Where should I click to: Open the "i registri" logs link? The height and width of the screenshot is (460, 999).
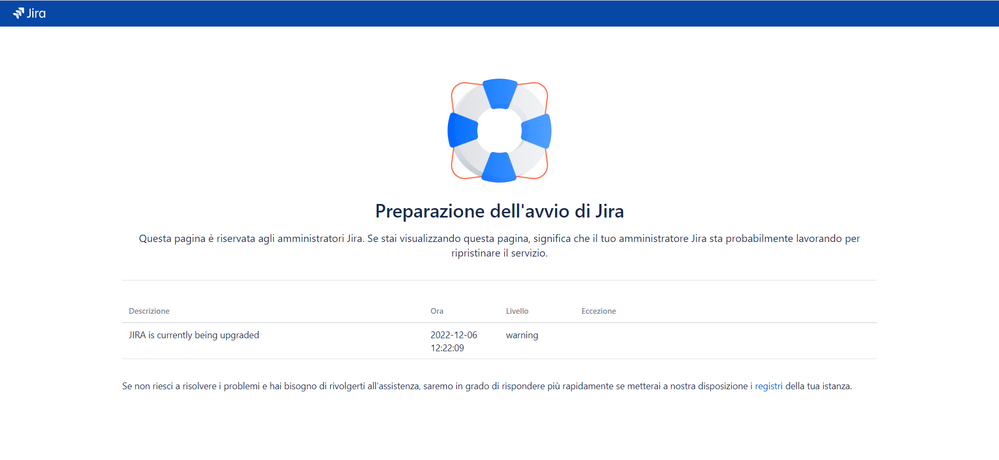tap(766, 386)
